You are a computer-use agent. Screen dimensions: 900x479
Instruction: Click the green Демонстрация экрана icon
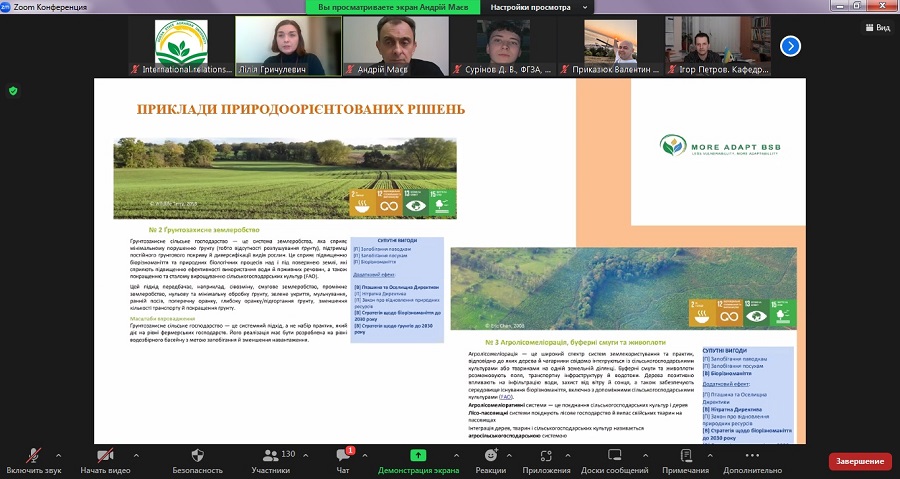pos(418,455)
